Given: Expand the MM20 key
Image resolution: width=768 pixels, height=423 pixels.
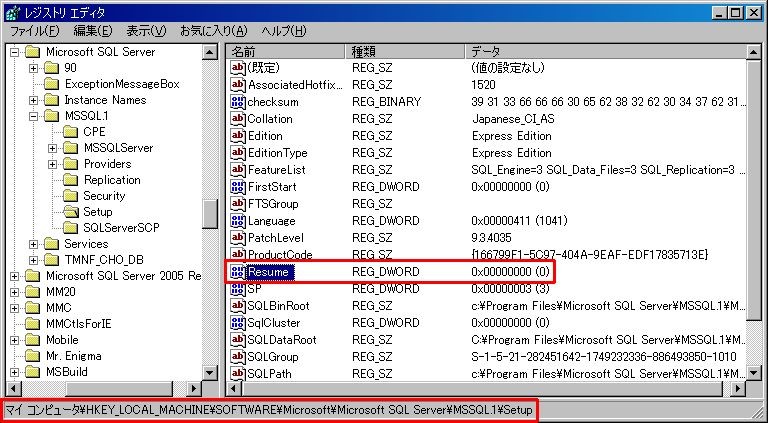Looking at the screenshot, I should coord(15,292).
